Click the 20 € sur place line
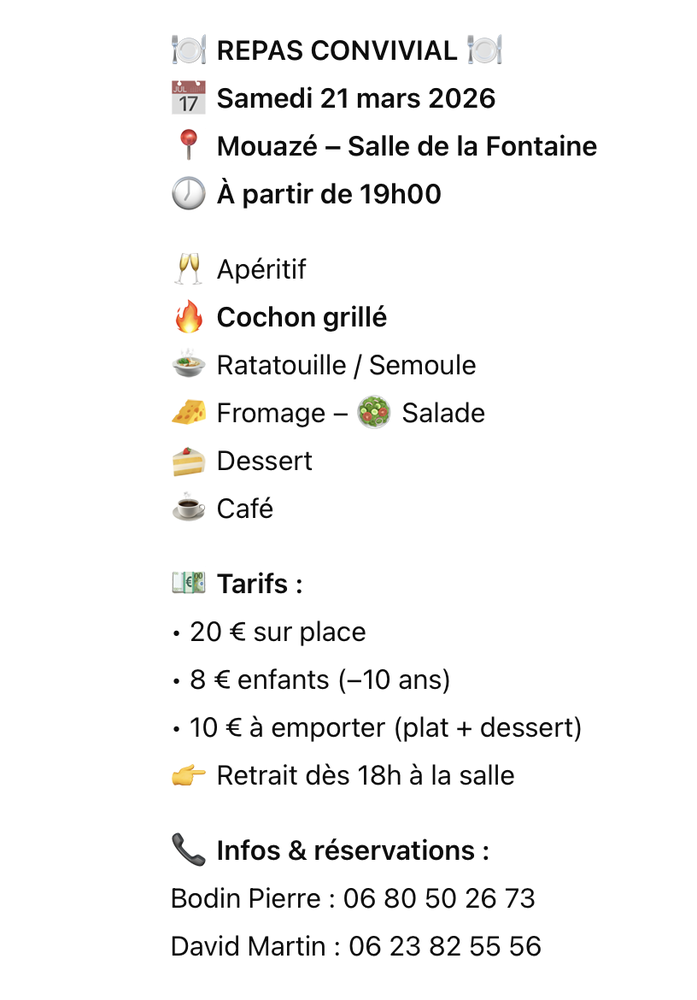Screen dimensions: 697x1000 click(x=277, y=633)
